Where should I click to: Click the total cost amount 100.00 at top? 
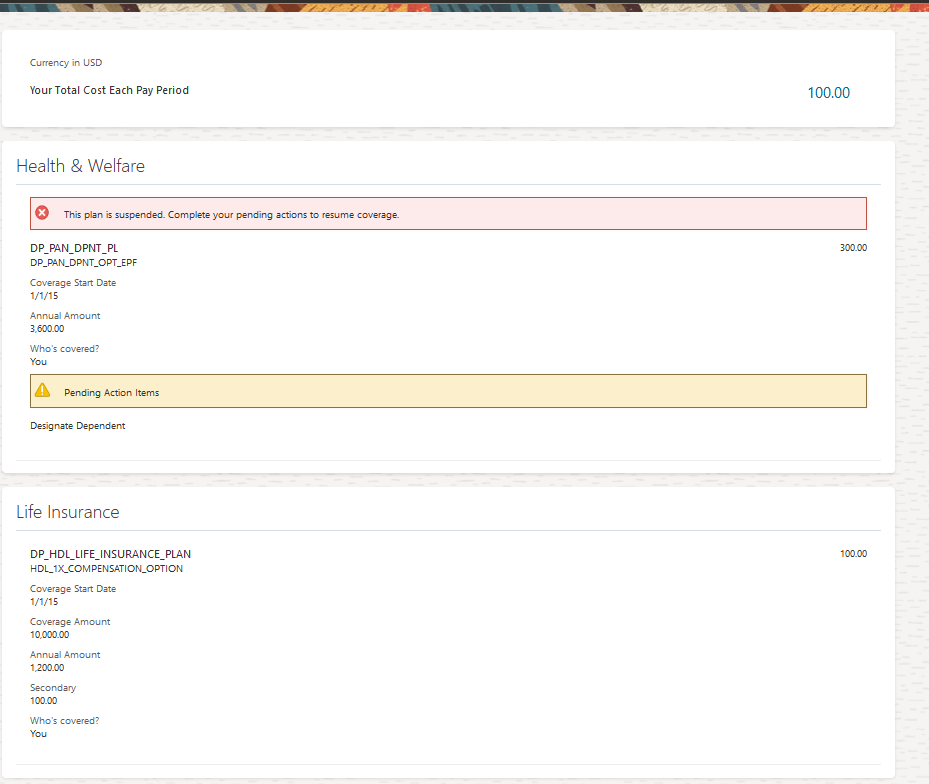click(x=828, y=93)
